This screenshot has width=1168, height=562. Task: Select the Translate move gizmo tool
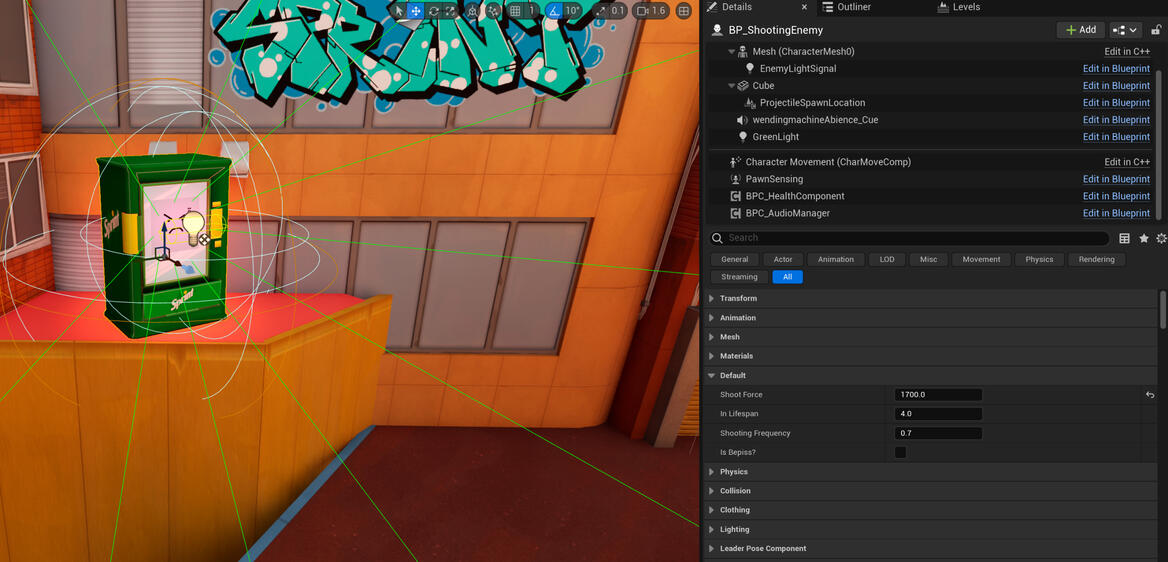coord(416,10)
